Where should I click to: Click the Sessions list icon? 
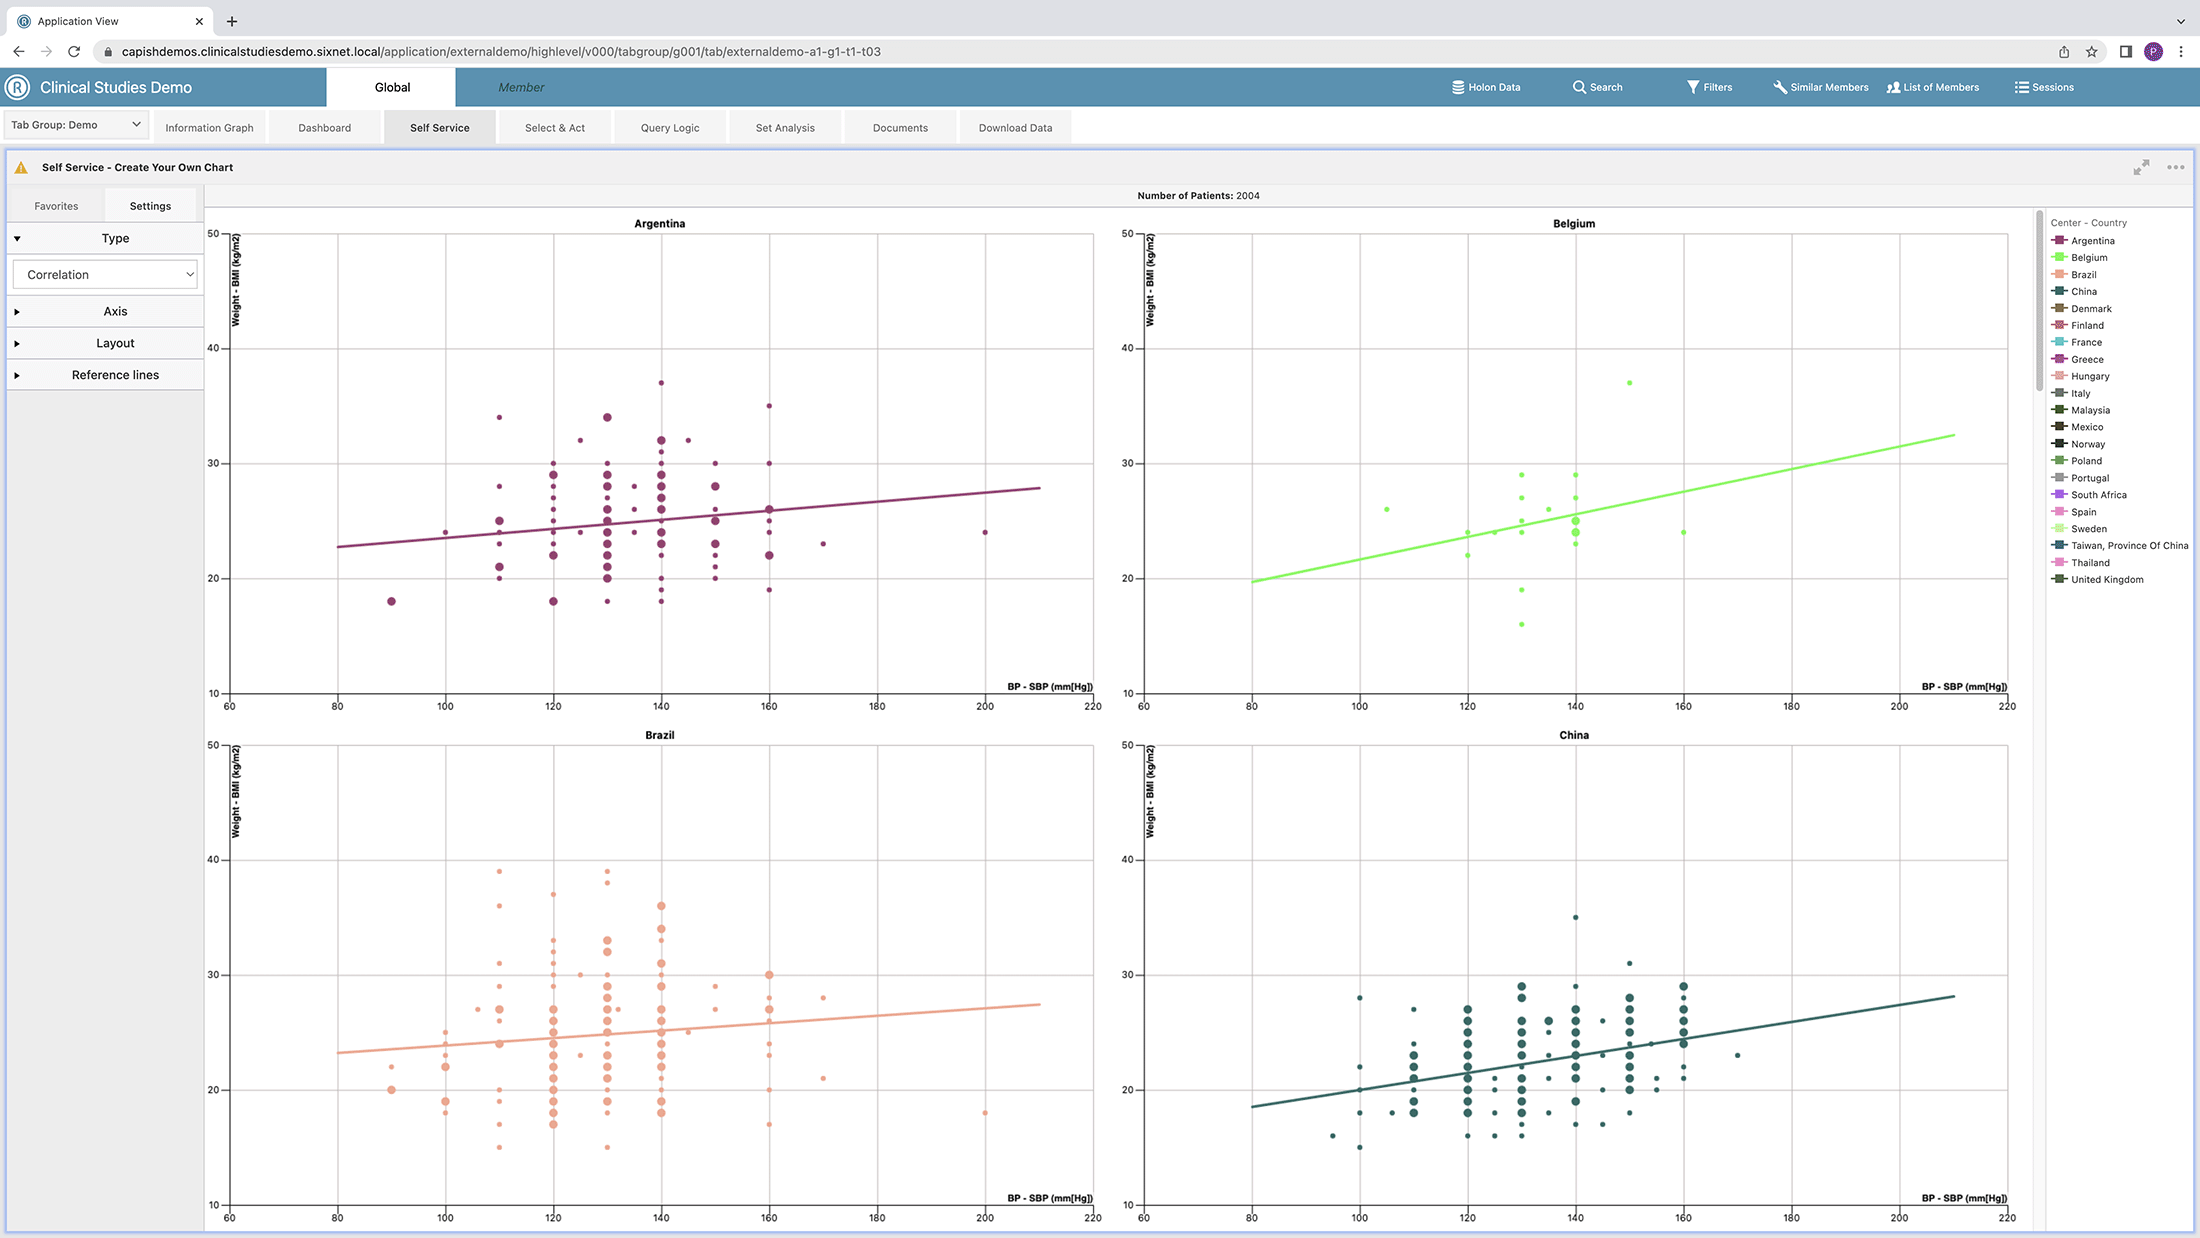point(2021,87)
